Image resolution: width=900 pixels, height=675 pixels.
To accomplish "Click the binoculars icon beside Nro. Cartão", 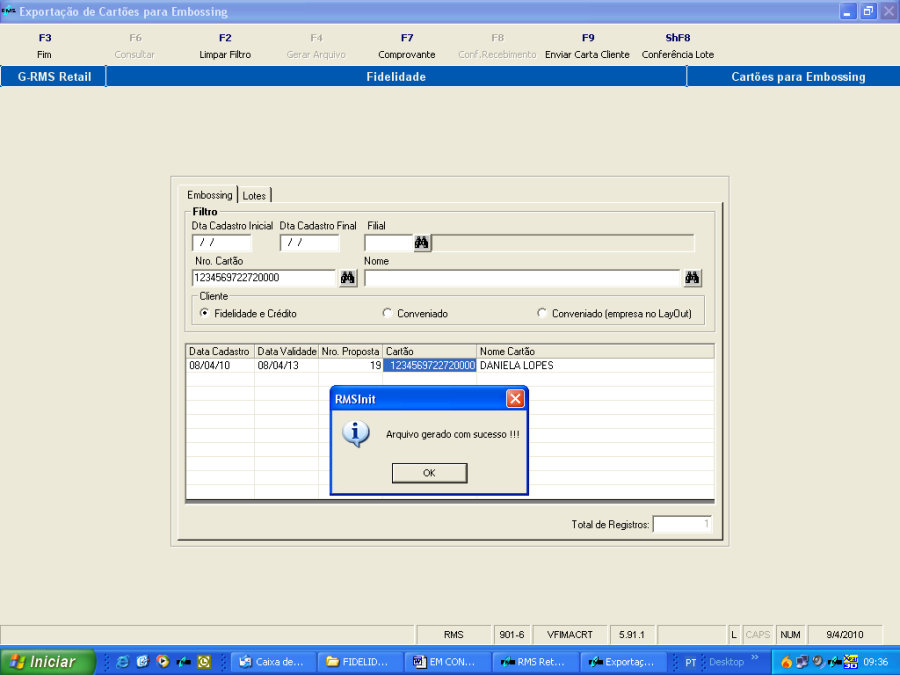I will tap(348, 278).
